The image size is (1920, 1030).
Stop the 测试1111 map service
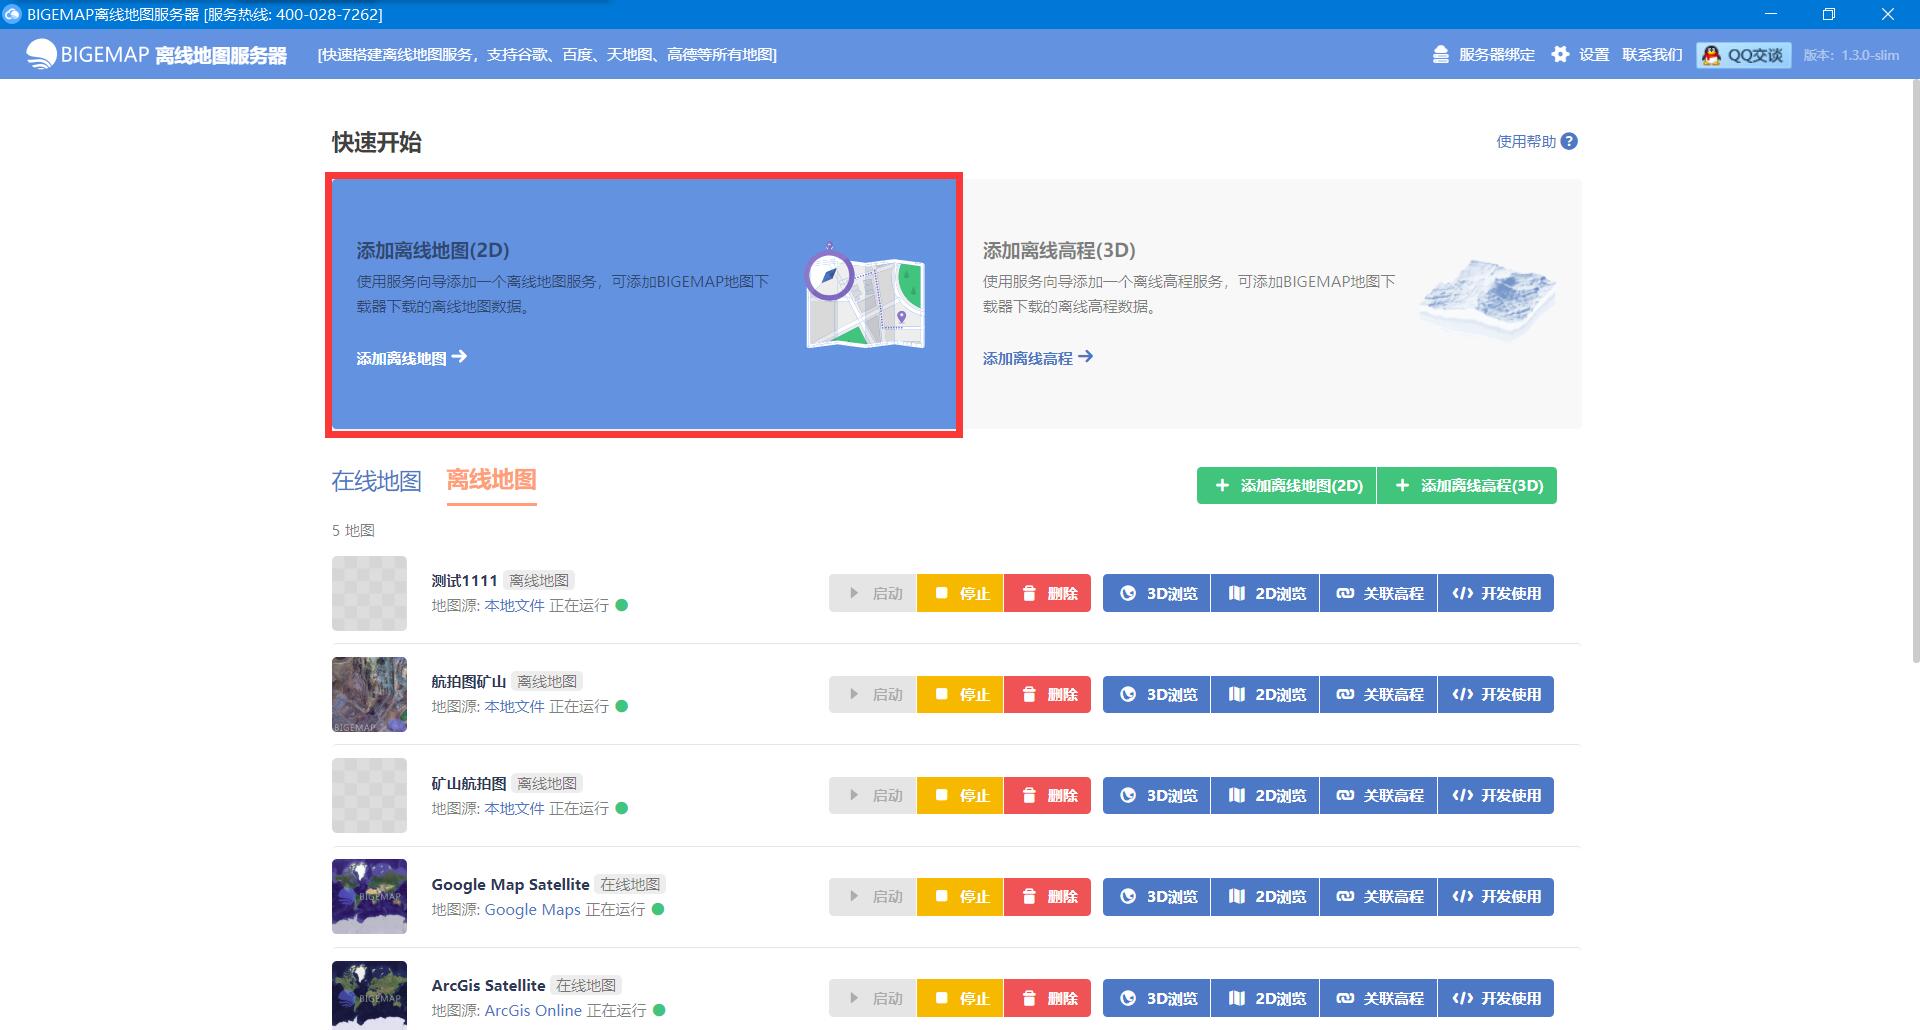[960, 593]
